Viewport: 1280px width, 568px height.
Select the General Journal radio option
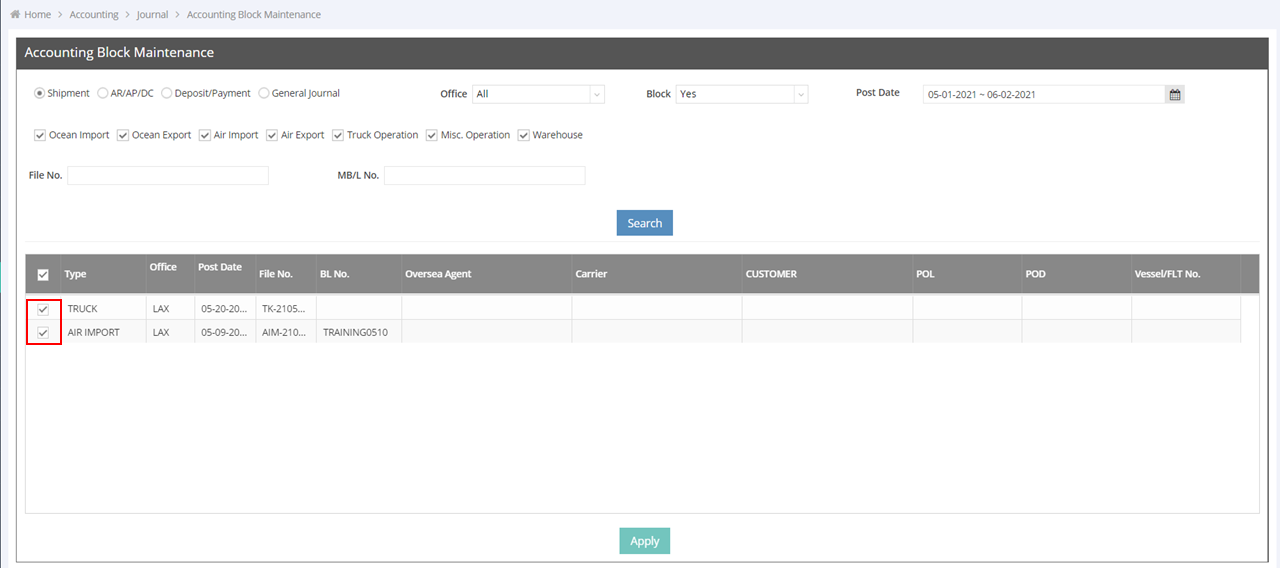(264, 94)
